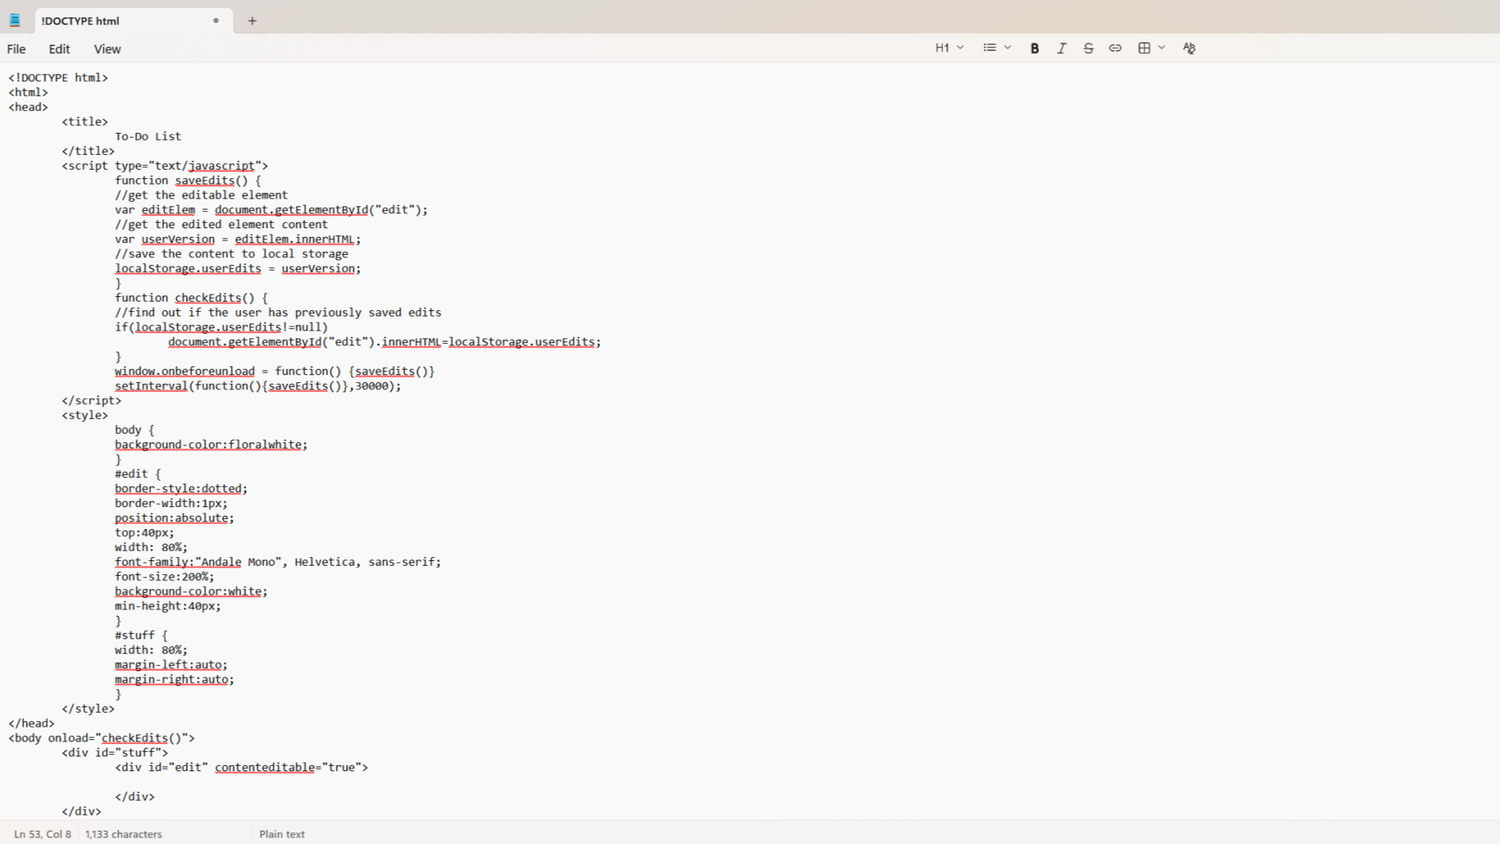Toggle italic formatting
The image size is (1500, 844).
coord(1062,48)
